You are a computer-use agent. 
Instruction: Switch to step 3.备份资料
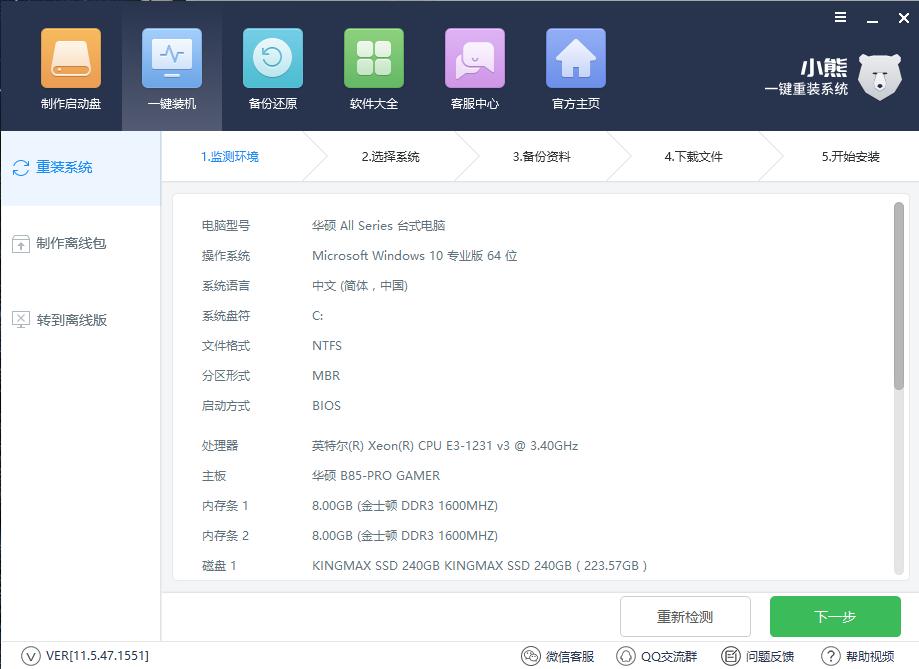[542, 157]
